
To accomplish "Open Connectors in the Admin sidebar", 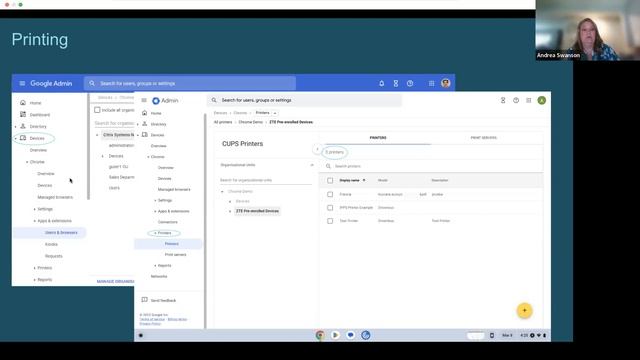I will pos(168,222).
